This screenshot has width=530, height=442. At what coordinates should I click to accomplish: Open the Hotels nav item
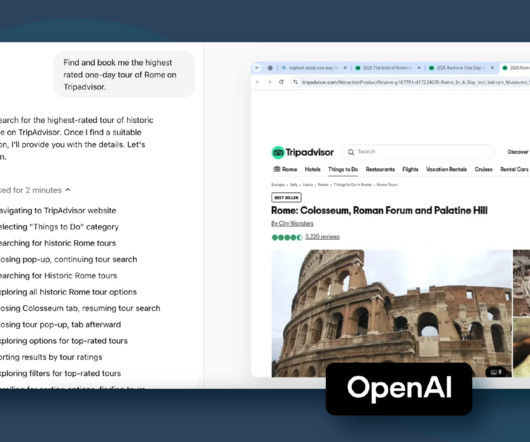pos(312,169)
